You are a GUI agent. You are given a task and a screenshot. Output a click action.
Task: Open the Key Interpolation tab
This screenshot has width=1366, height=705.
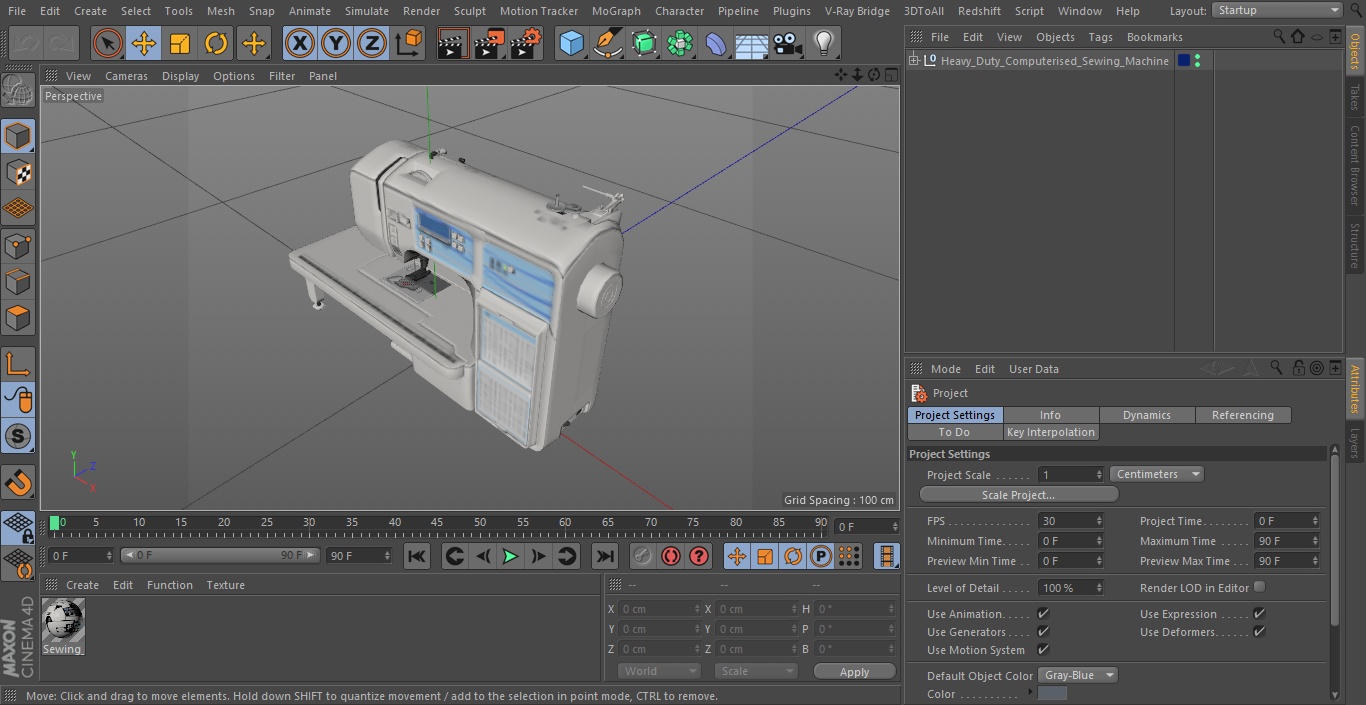coord(1051,432)
